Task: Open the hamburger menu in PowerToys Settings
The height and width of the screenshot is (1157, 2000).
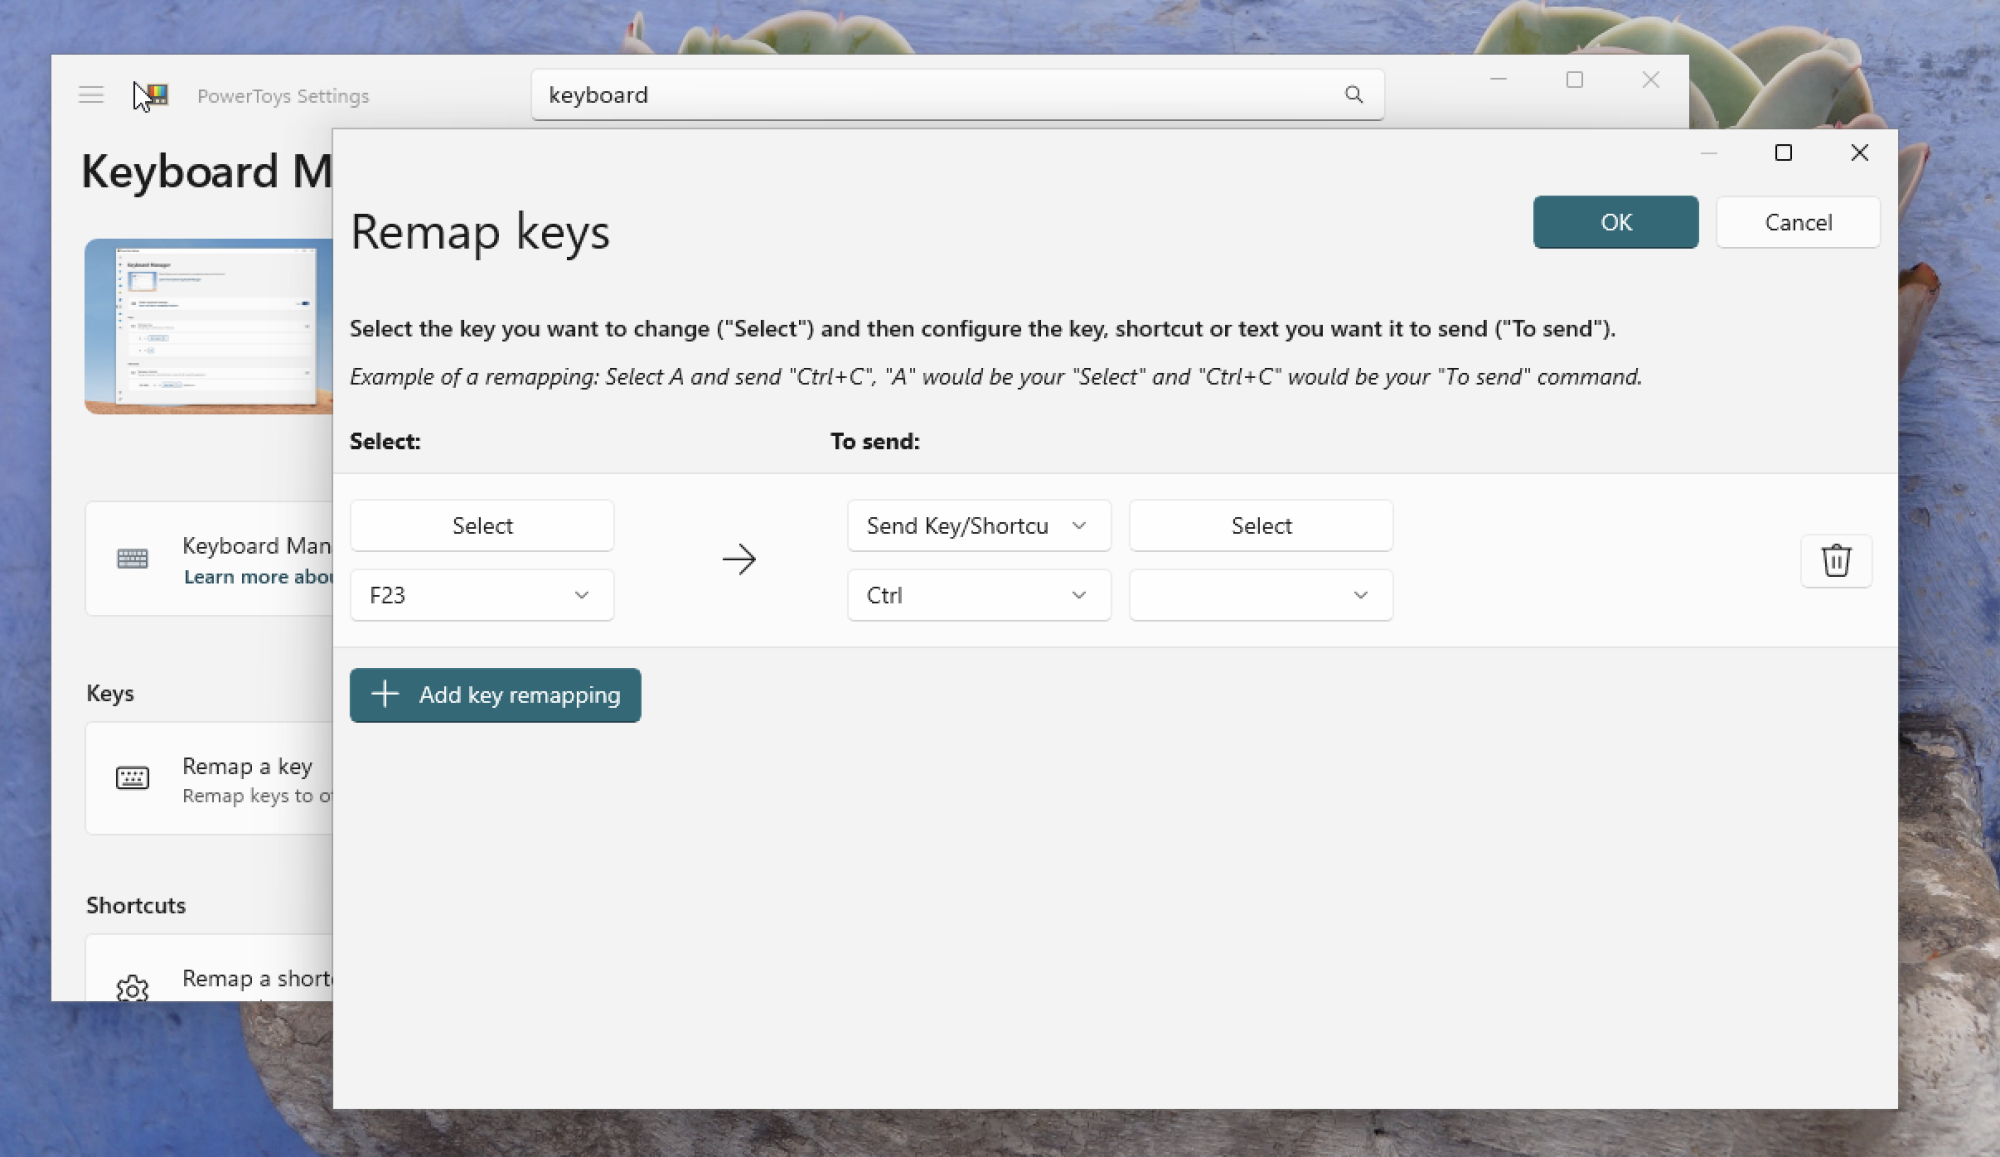Action: click(x=91, y=95)
